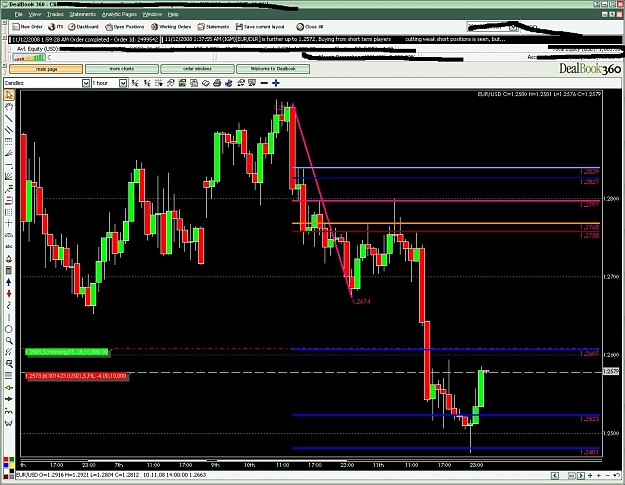The image size is (625, 485).
Task: Switch to the order windows tab
Action: click(197, 69)
